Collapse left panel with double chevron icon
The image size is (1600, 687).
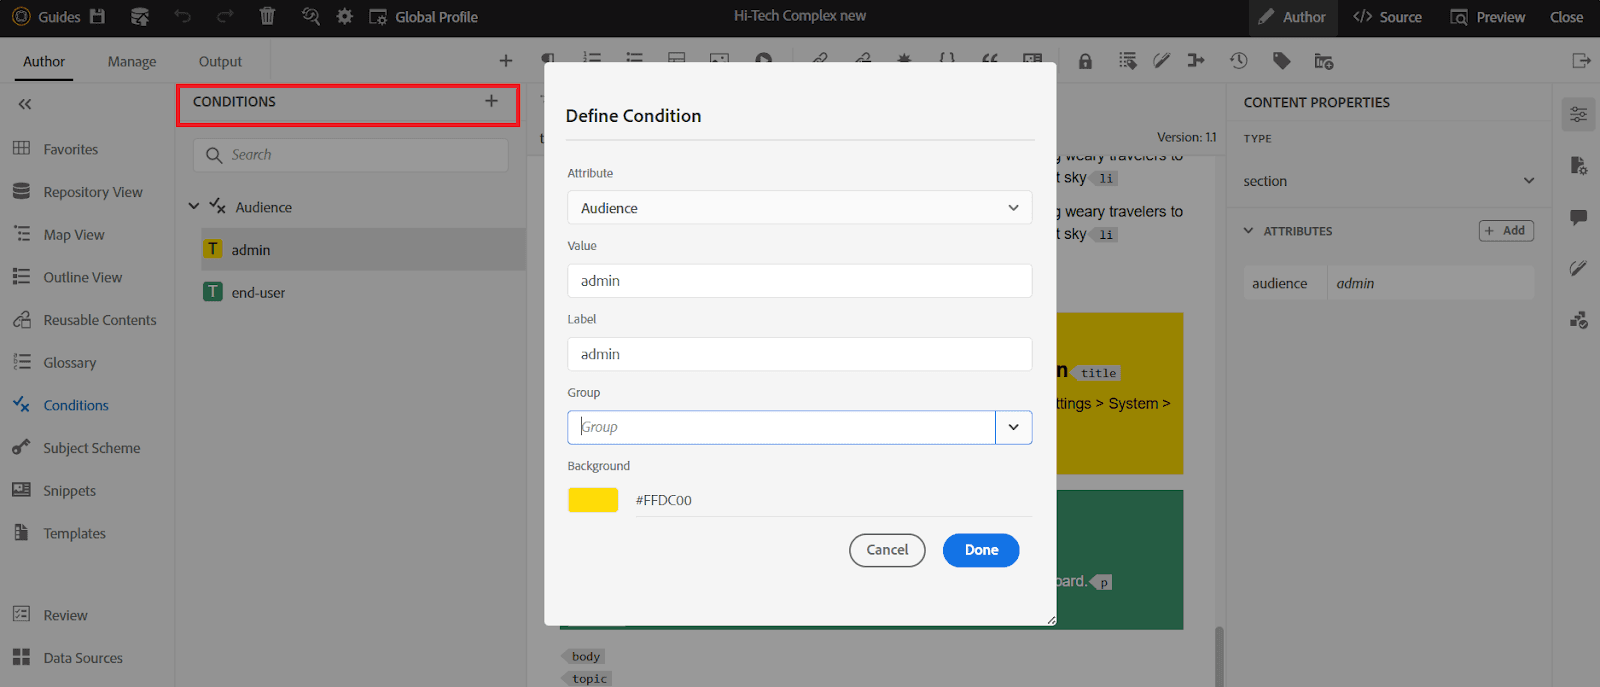coord(25,104)
